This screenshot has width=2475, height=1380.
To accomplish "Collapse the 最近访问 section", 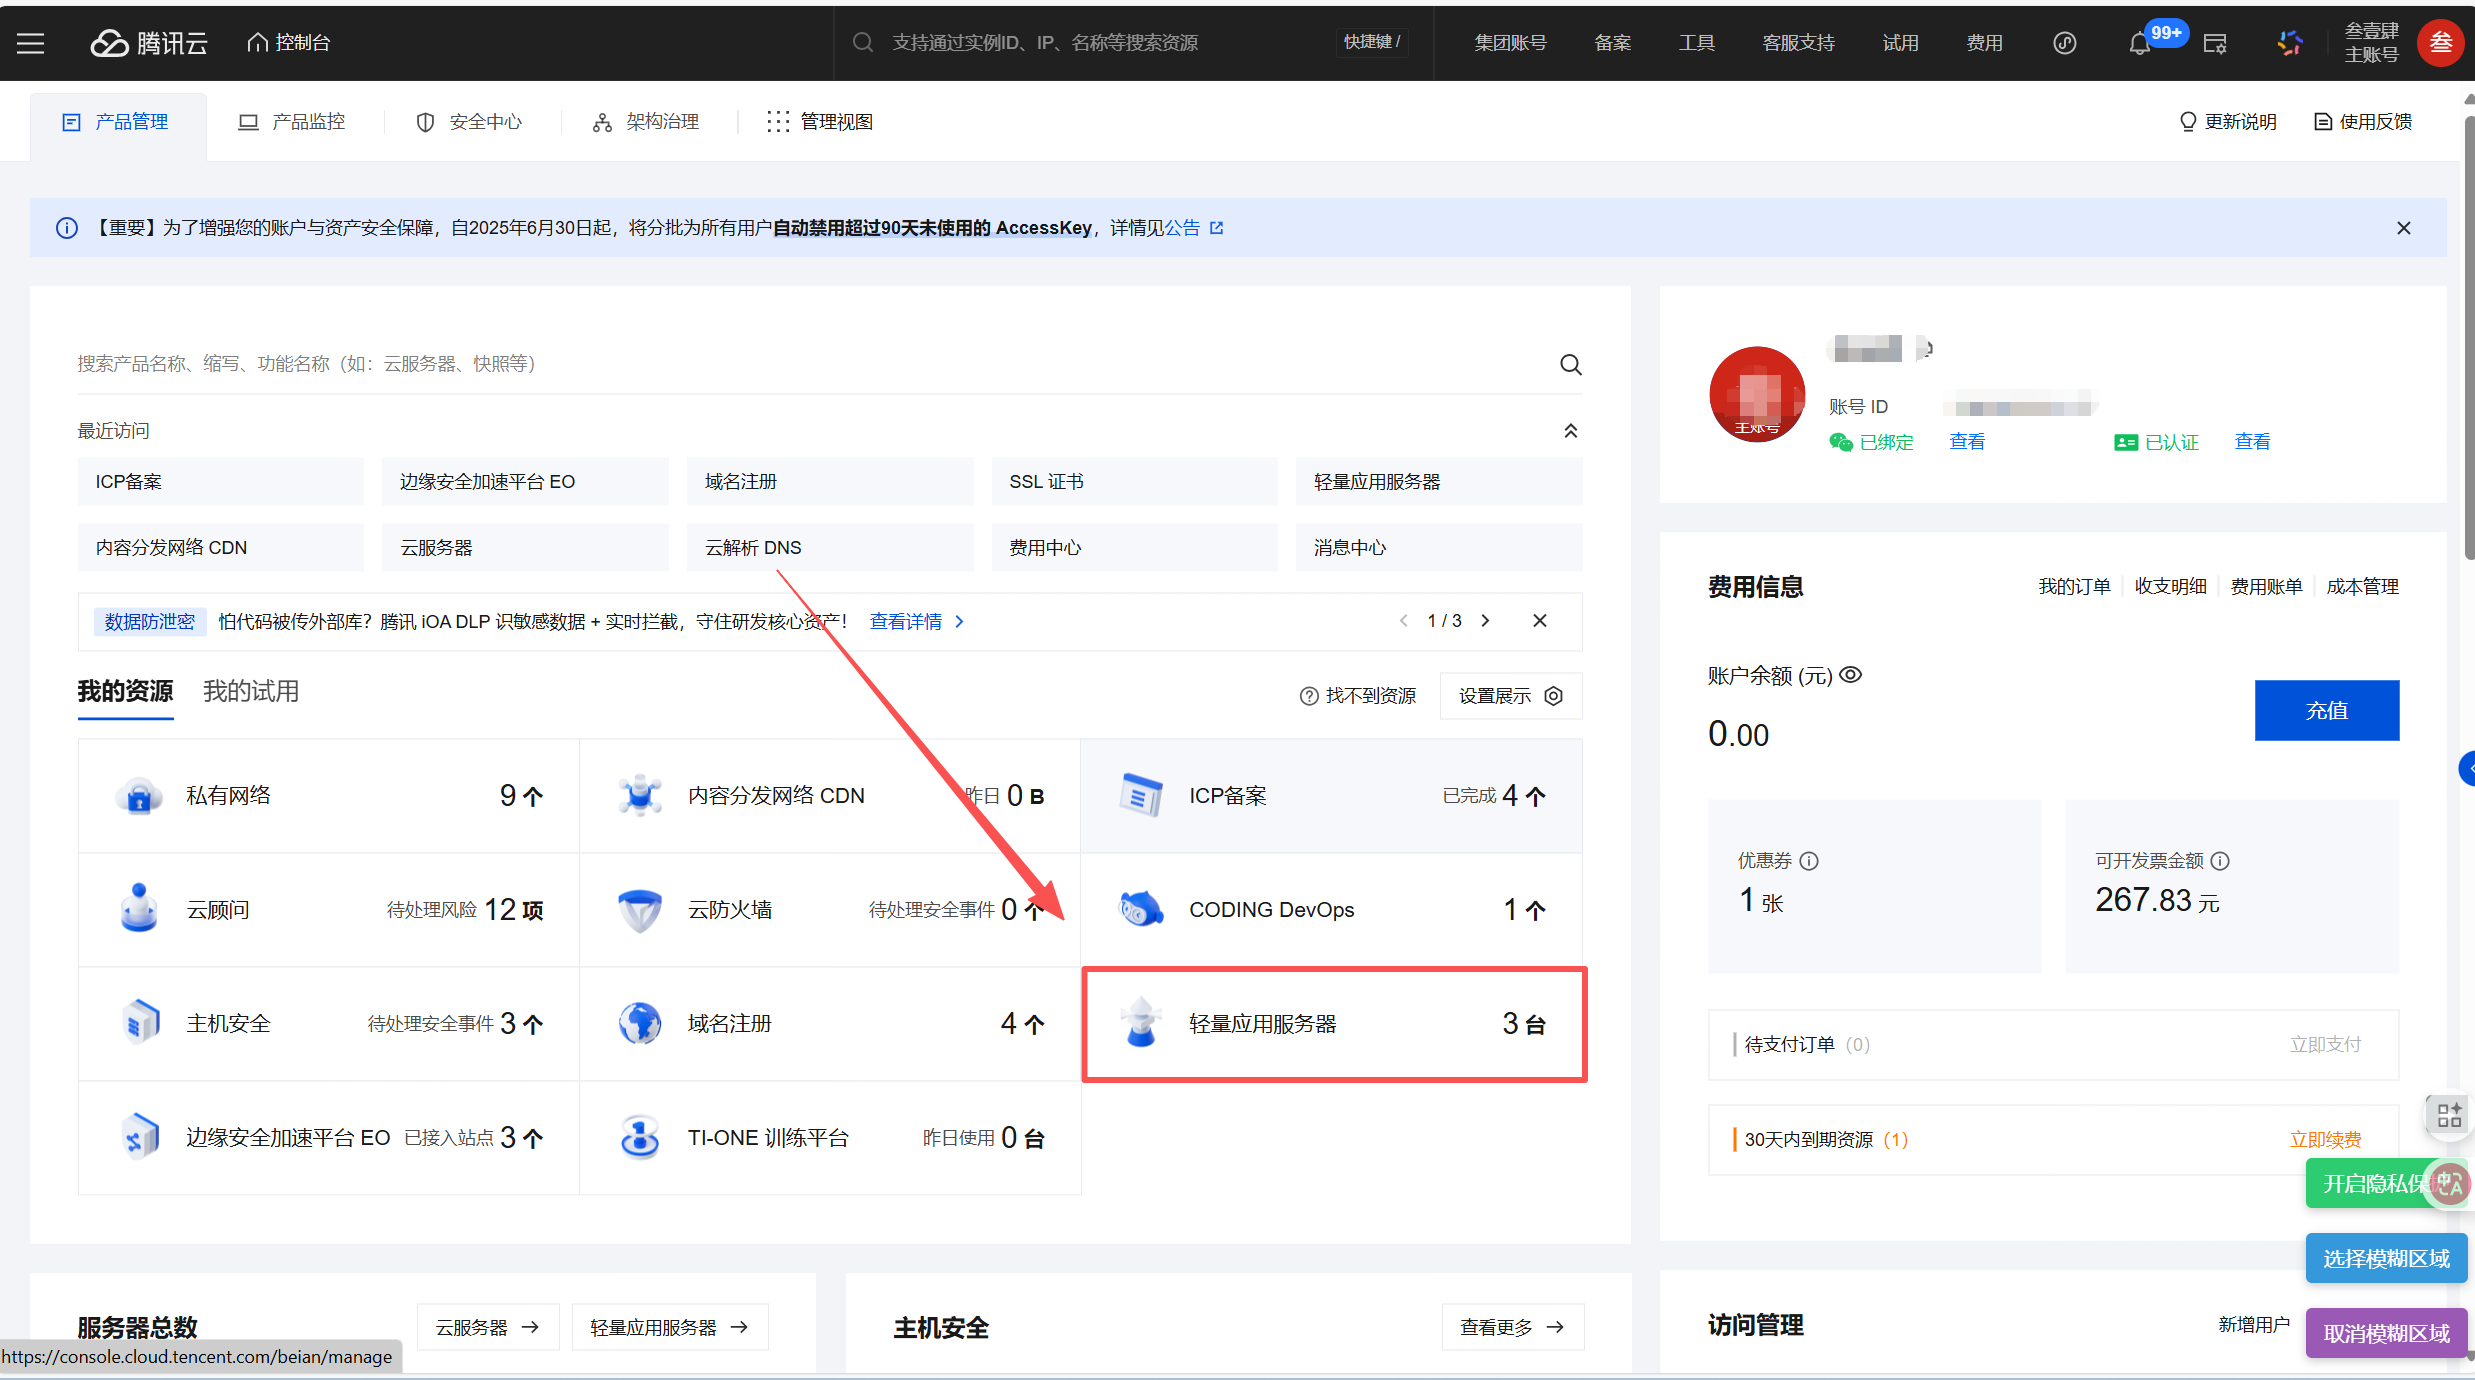I will point(1570,431).
